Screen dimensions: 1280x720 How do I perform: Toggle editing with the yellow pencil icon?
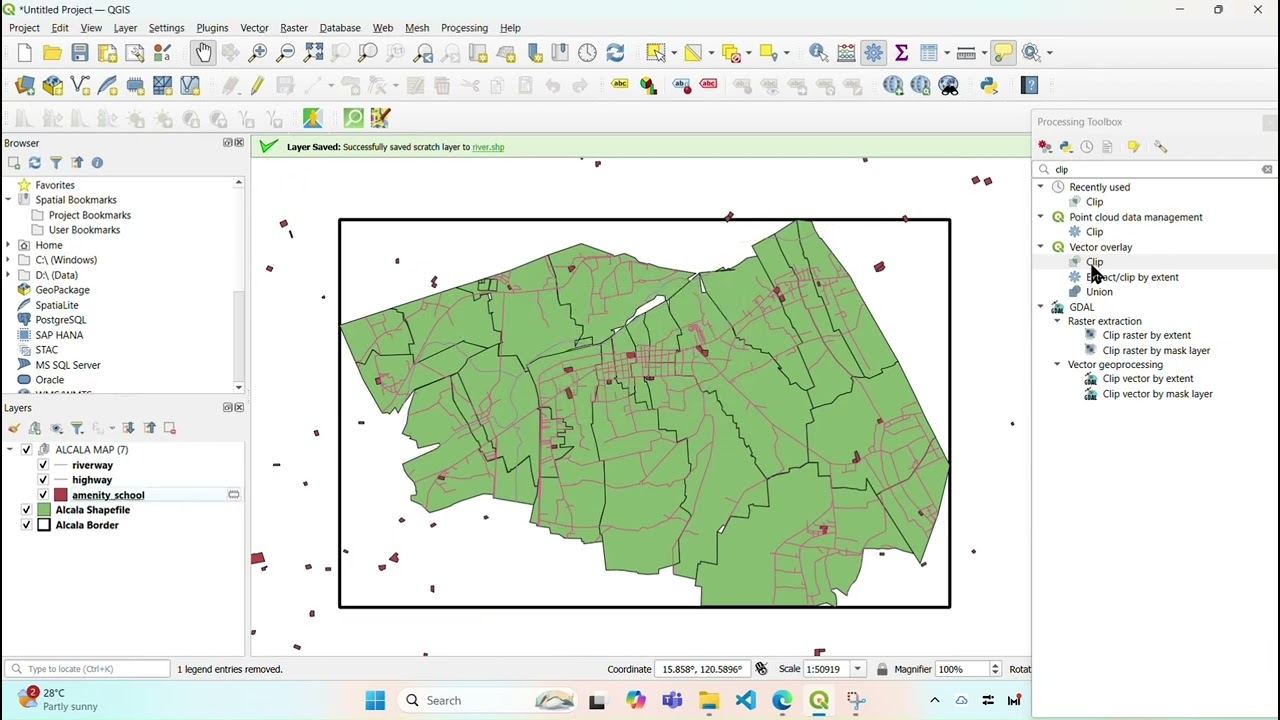pyautogui.click(x=257, y=86)
